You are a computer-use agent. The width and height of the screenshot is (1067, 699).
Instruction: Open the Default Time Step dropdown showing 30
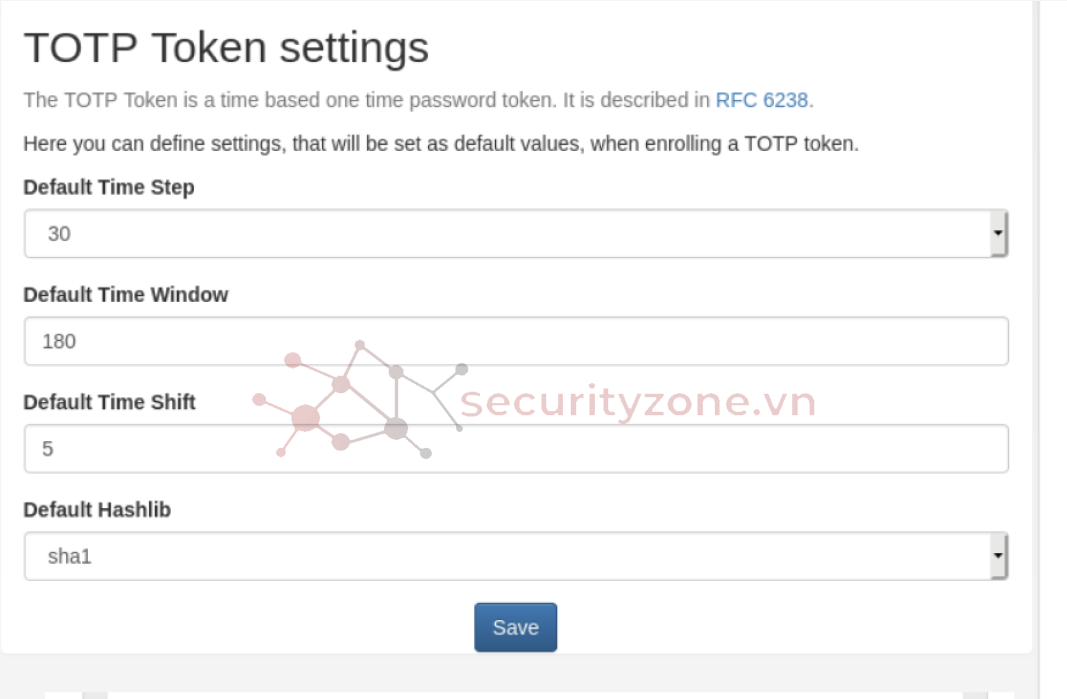(515, 234)
